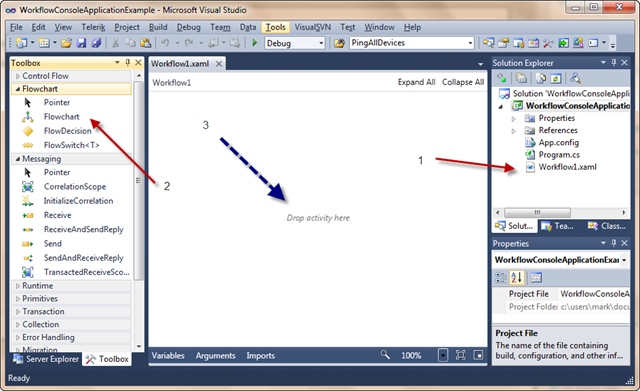Click the zoom magnifier icon in the designer
Viewport: 640px width, 391px height.
click(385, 355)
